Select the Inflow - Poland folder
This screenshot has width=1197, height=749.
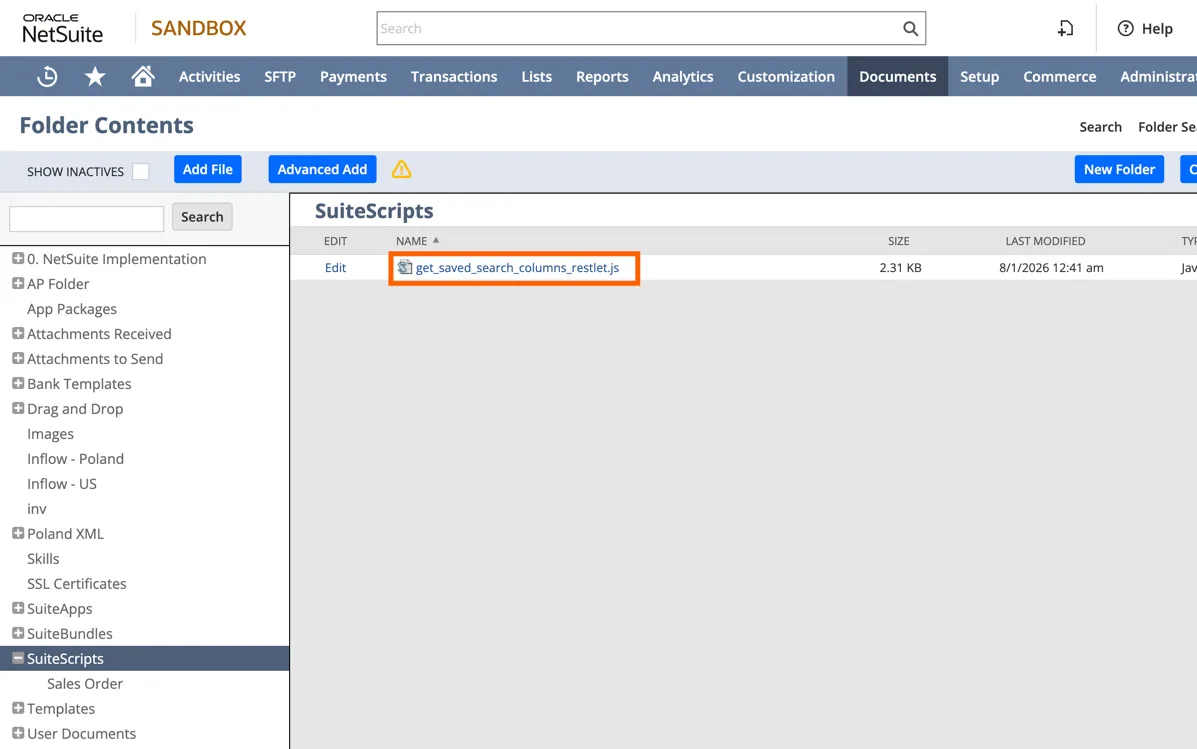(76, 459)
